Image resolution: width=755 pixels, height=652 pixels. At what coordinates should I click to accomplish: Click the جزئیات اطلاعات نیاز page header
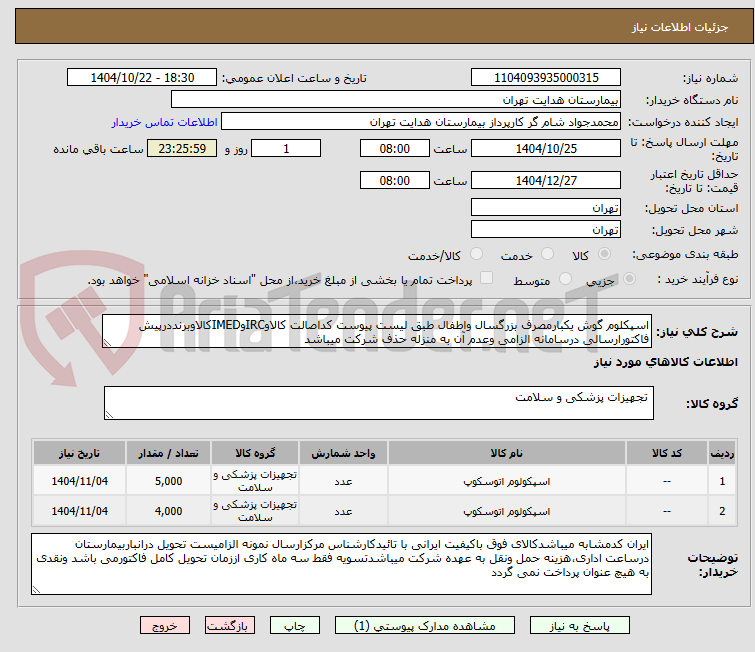coord(679,27)
